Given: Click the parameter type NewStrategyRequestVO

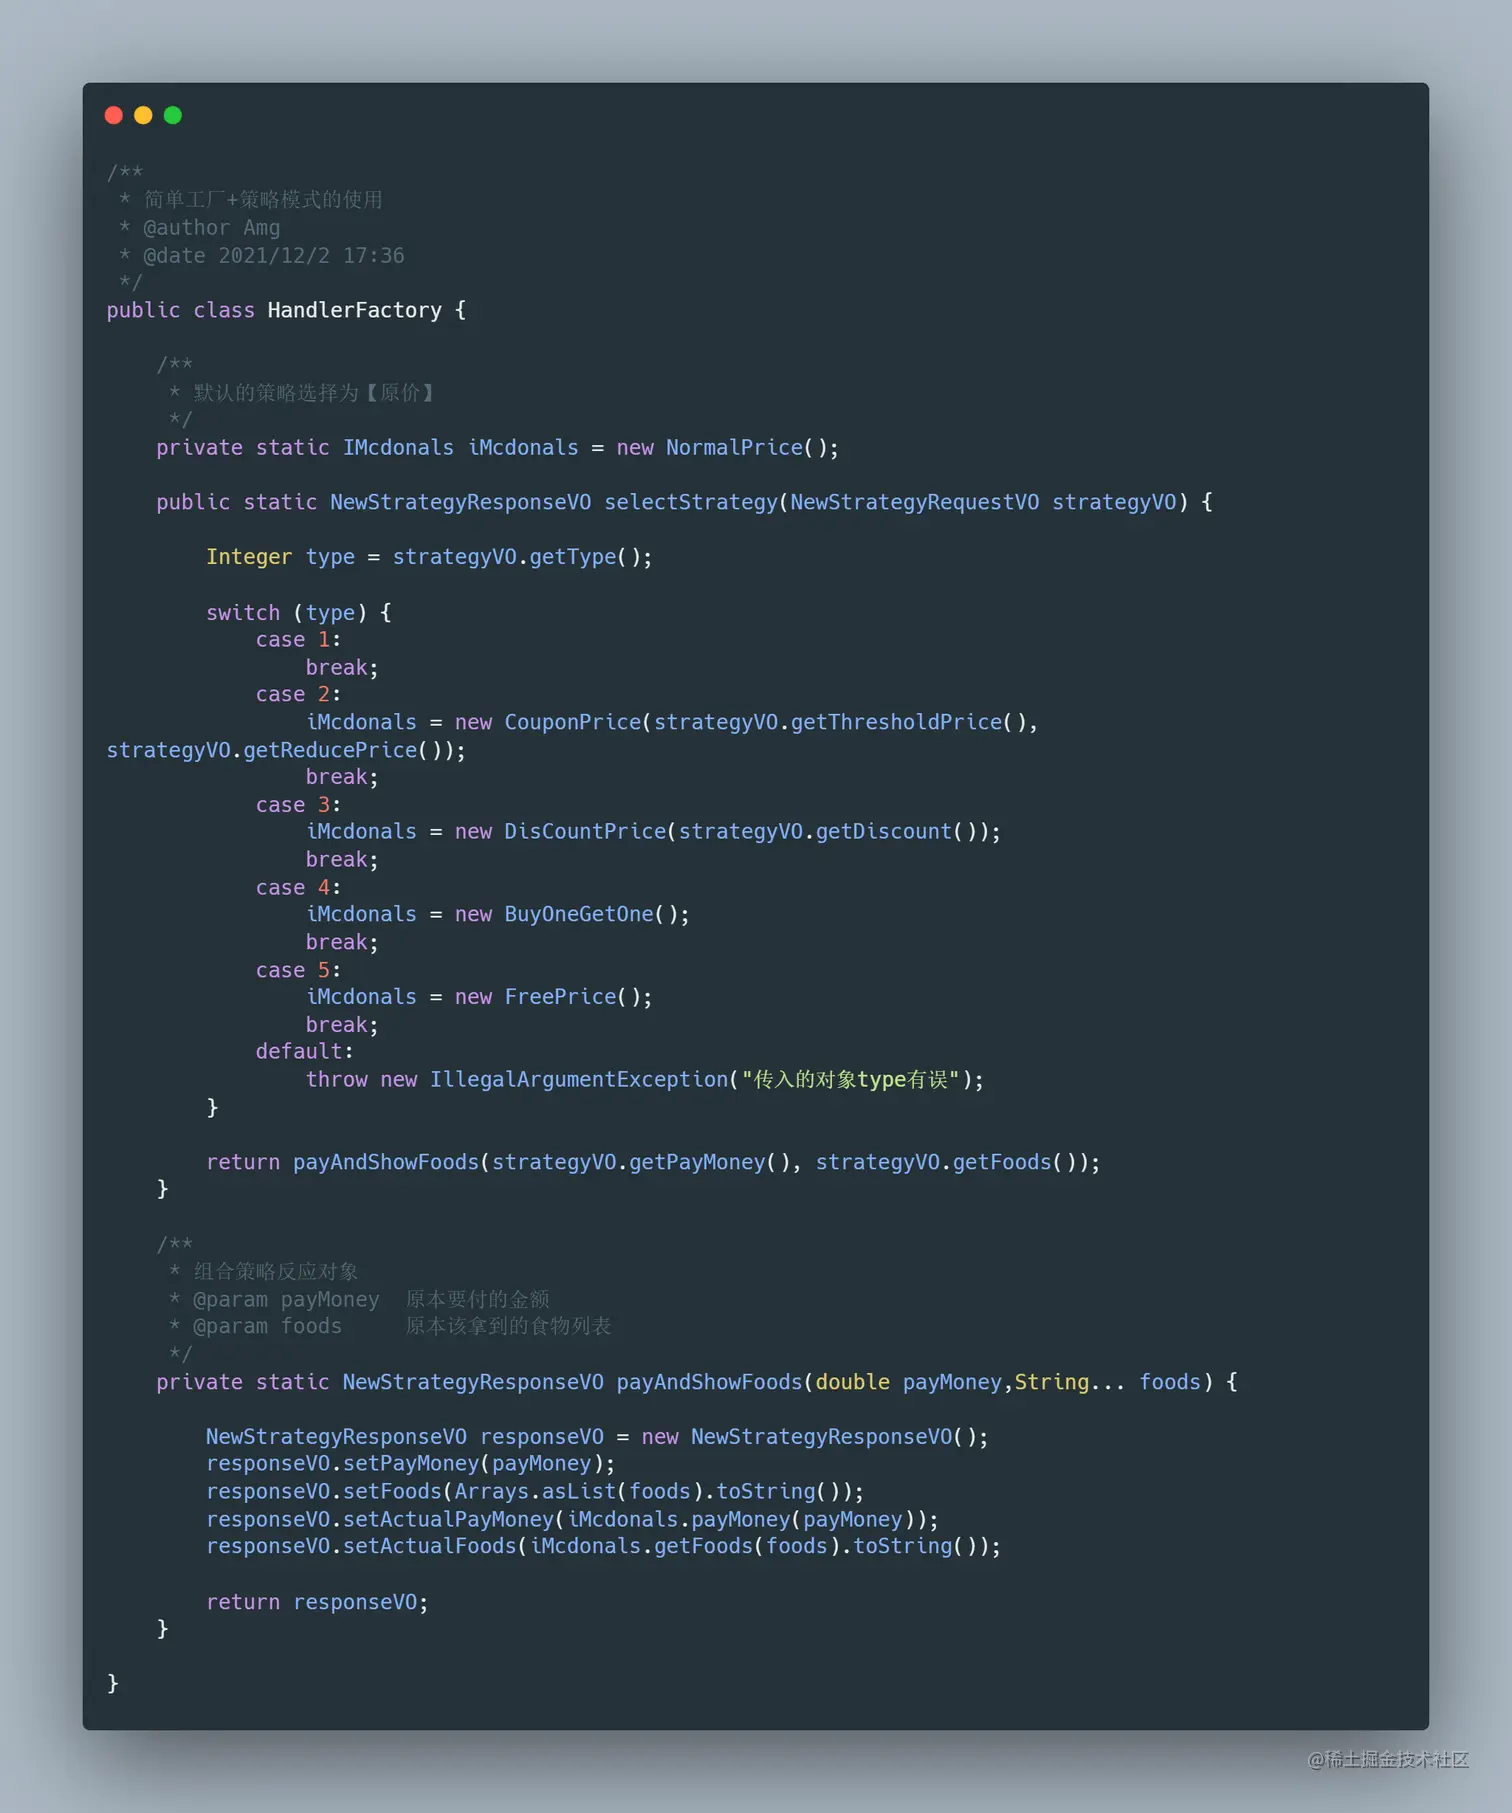Looking at the screenshot, I should pos(915,502).
